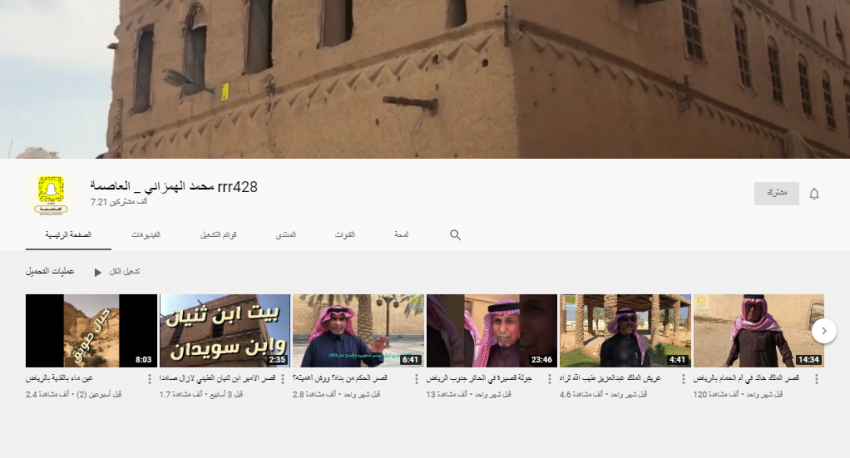Open three-dot menu for the 4:41 video
This screenshot has width=850, height=458.
[x=684, y=380]
